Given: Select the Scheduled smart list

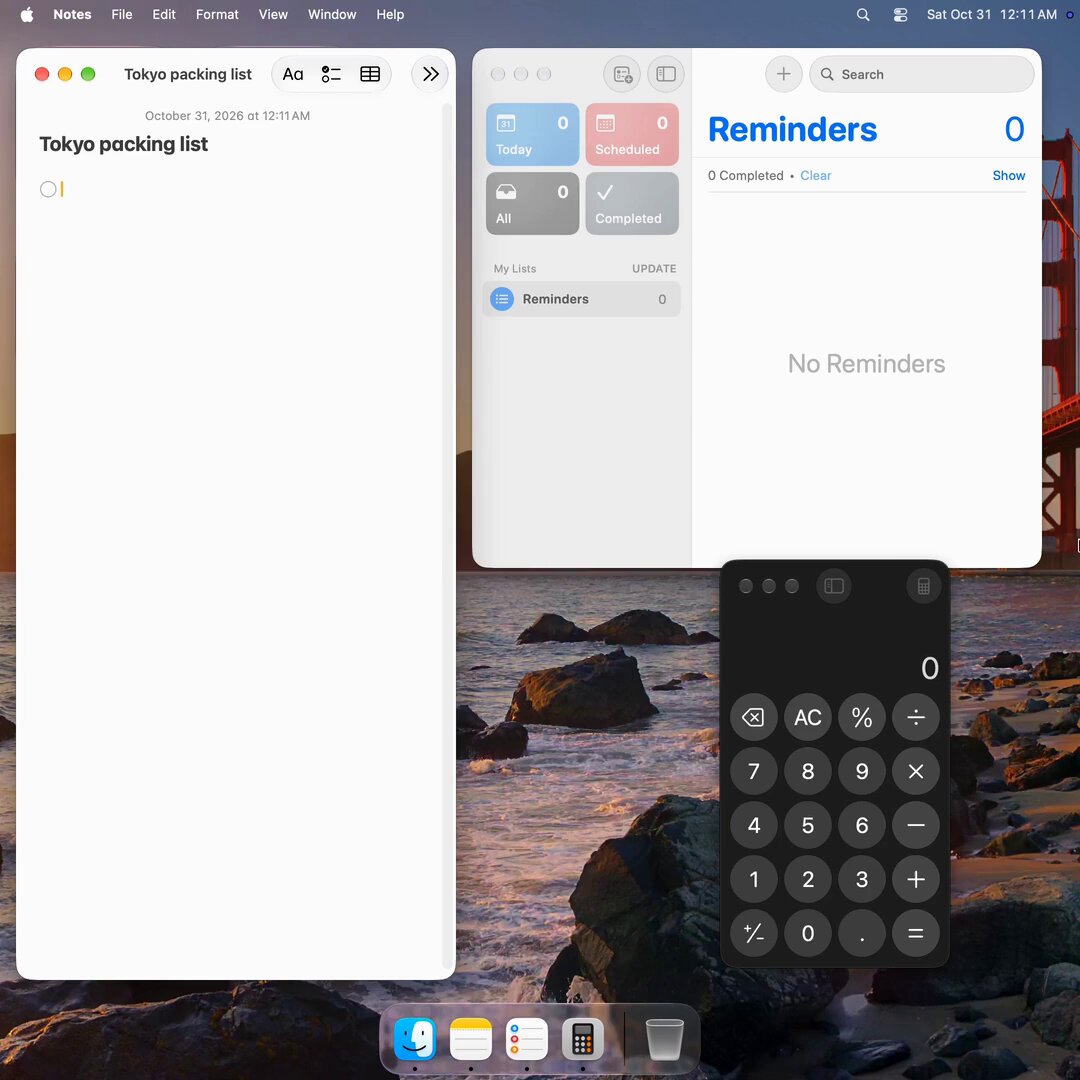Looking at the screenshot, I should [x=632, y=135].
